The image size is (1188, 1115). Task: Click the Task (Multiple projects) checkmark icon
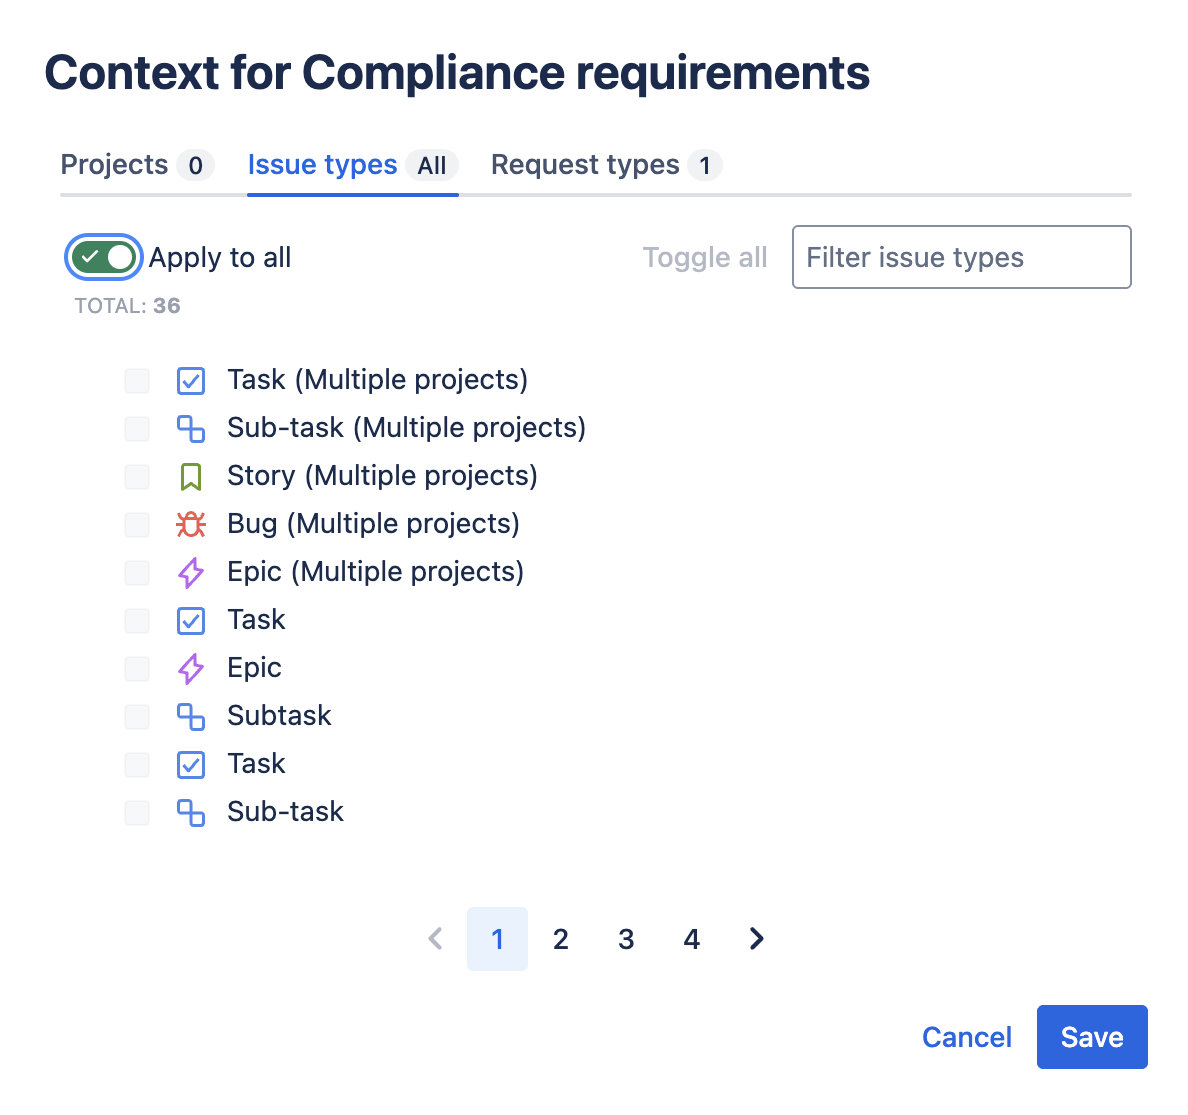coord(191,380)
